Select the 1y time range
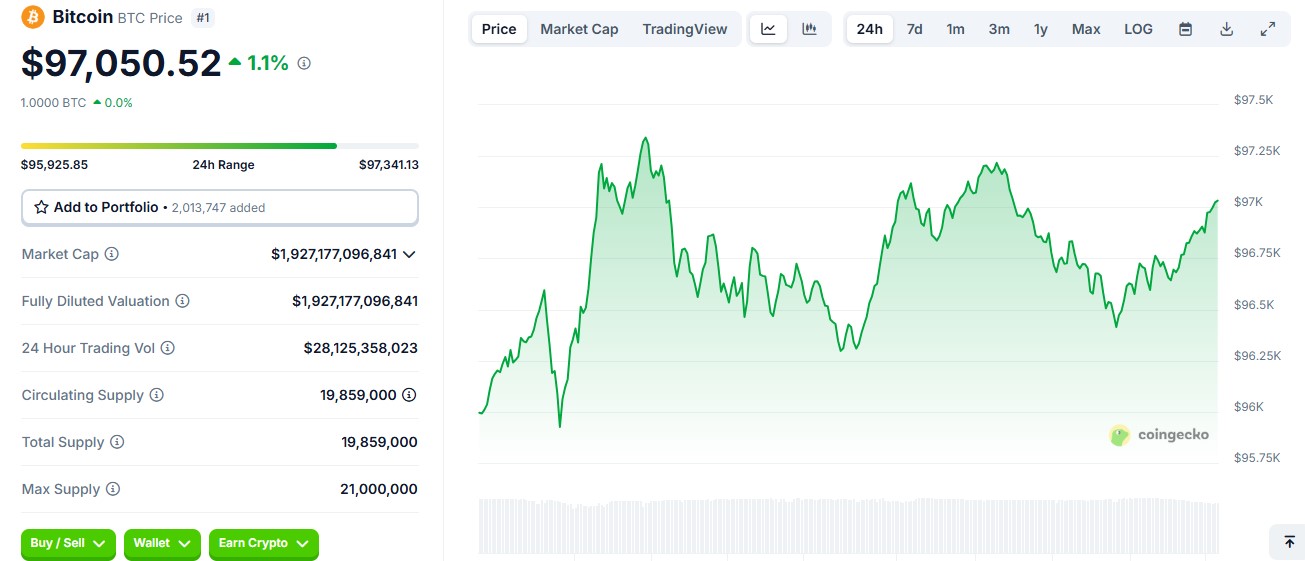 pyautogui.click(x=1041, y=29)
